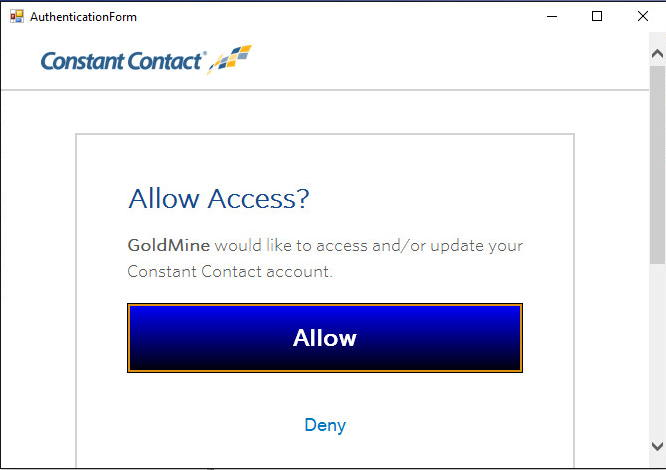Click the scrollbar down arrow
666x470 pixels.
tap(657, 446)
